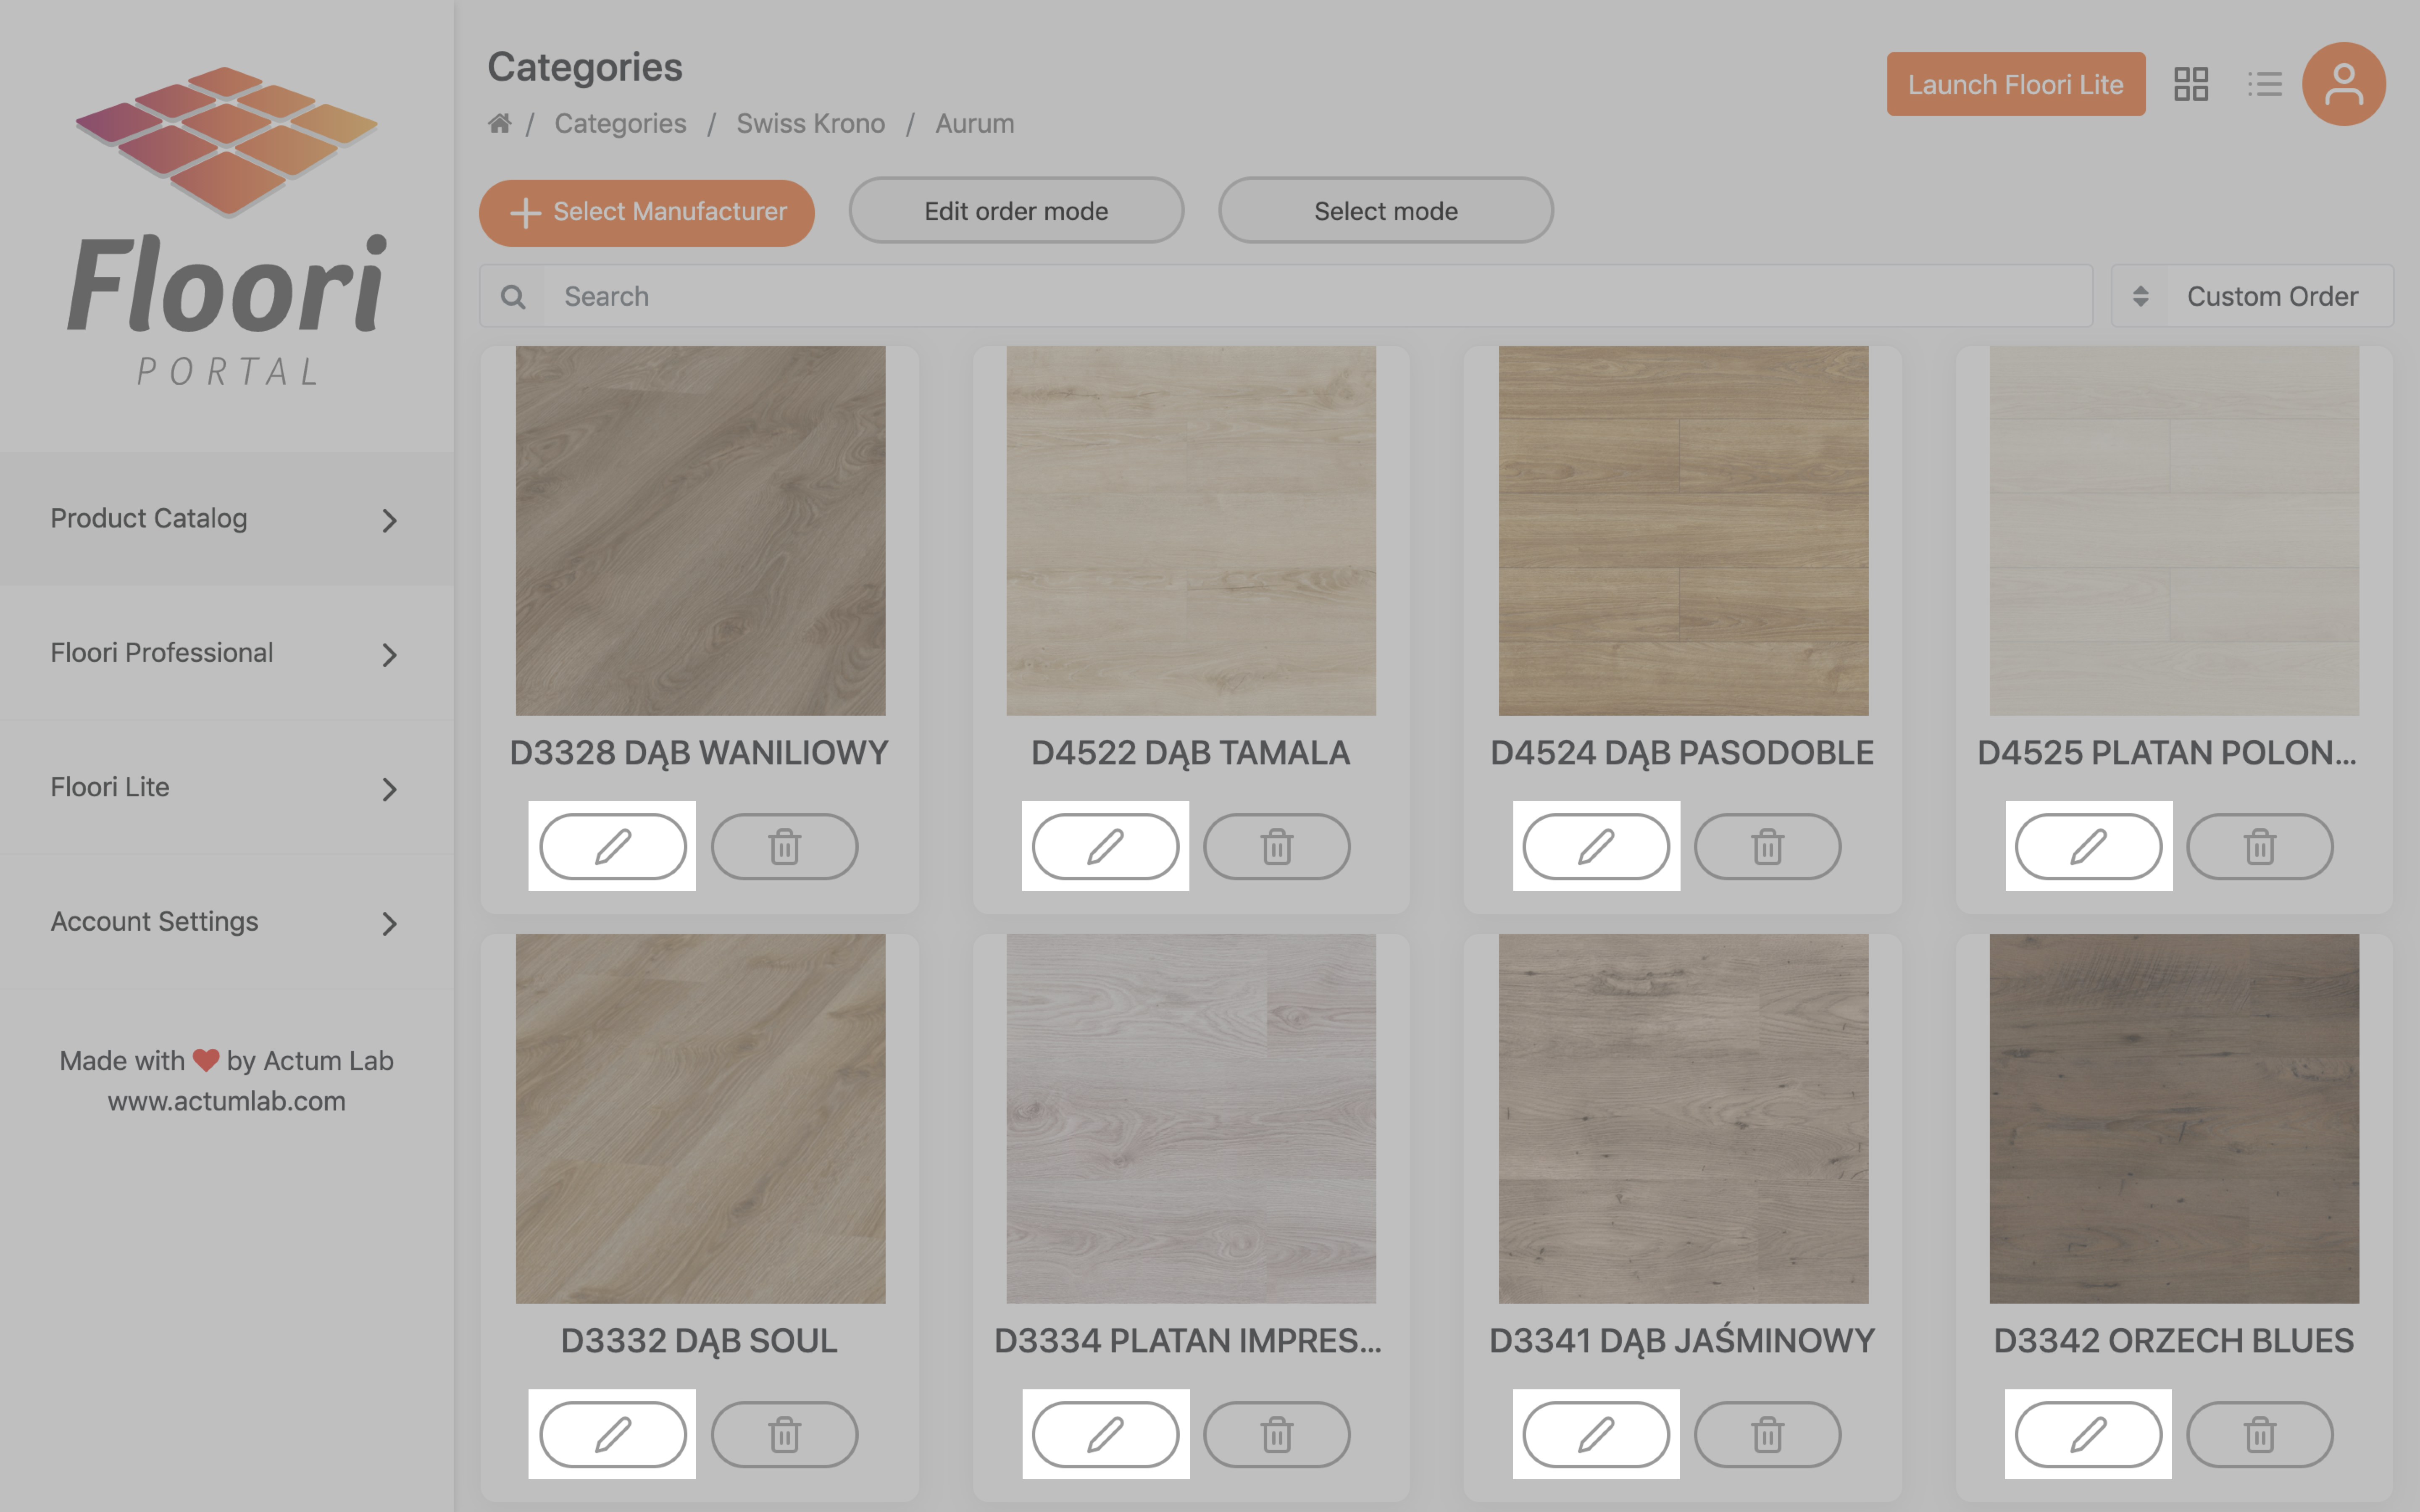Viewport: 2420px width, 1512px height.
Task: Click Select Manufacturer button
Action: click(x=647, y=212)
